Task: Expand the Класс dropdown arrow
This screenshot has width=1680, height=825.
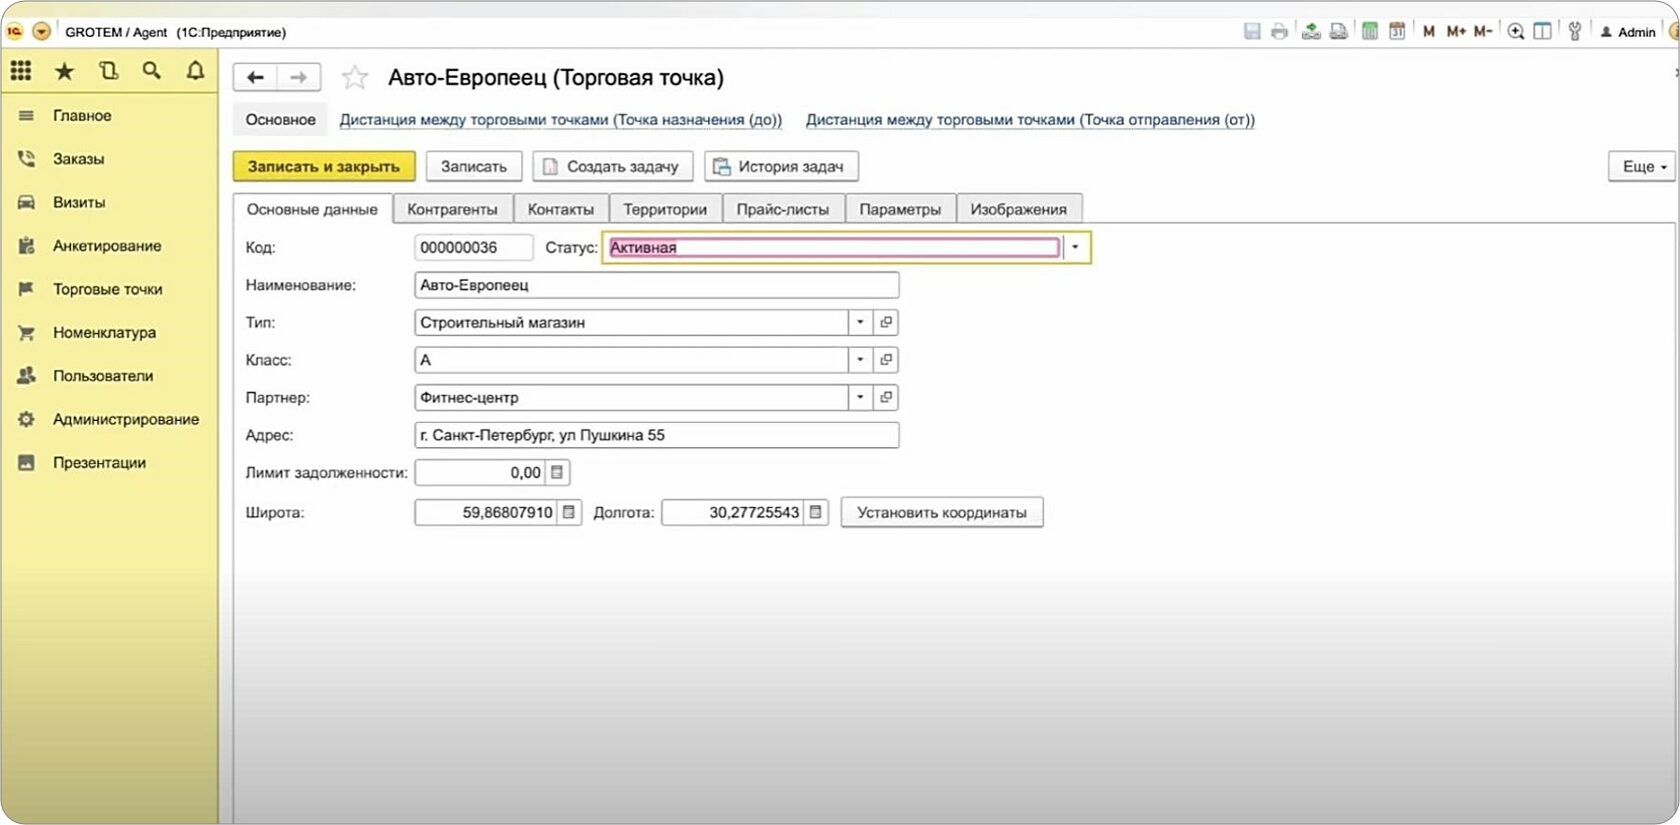Action: (x=860, y=360)
